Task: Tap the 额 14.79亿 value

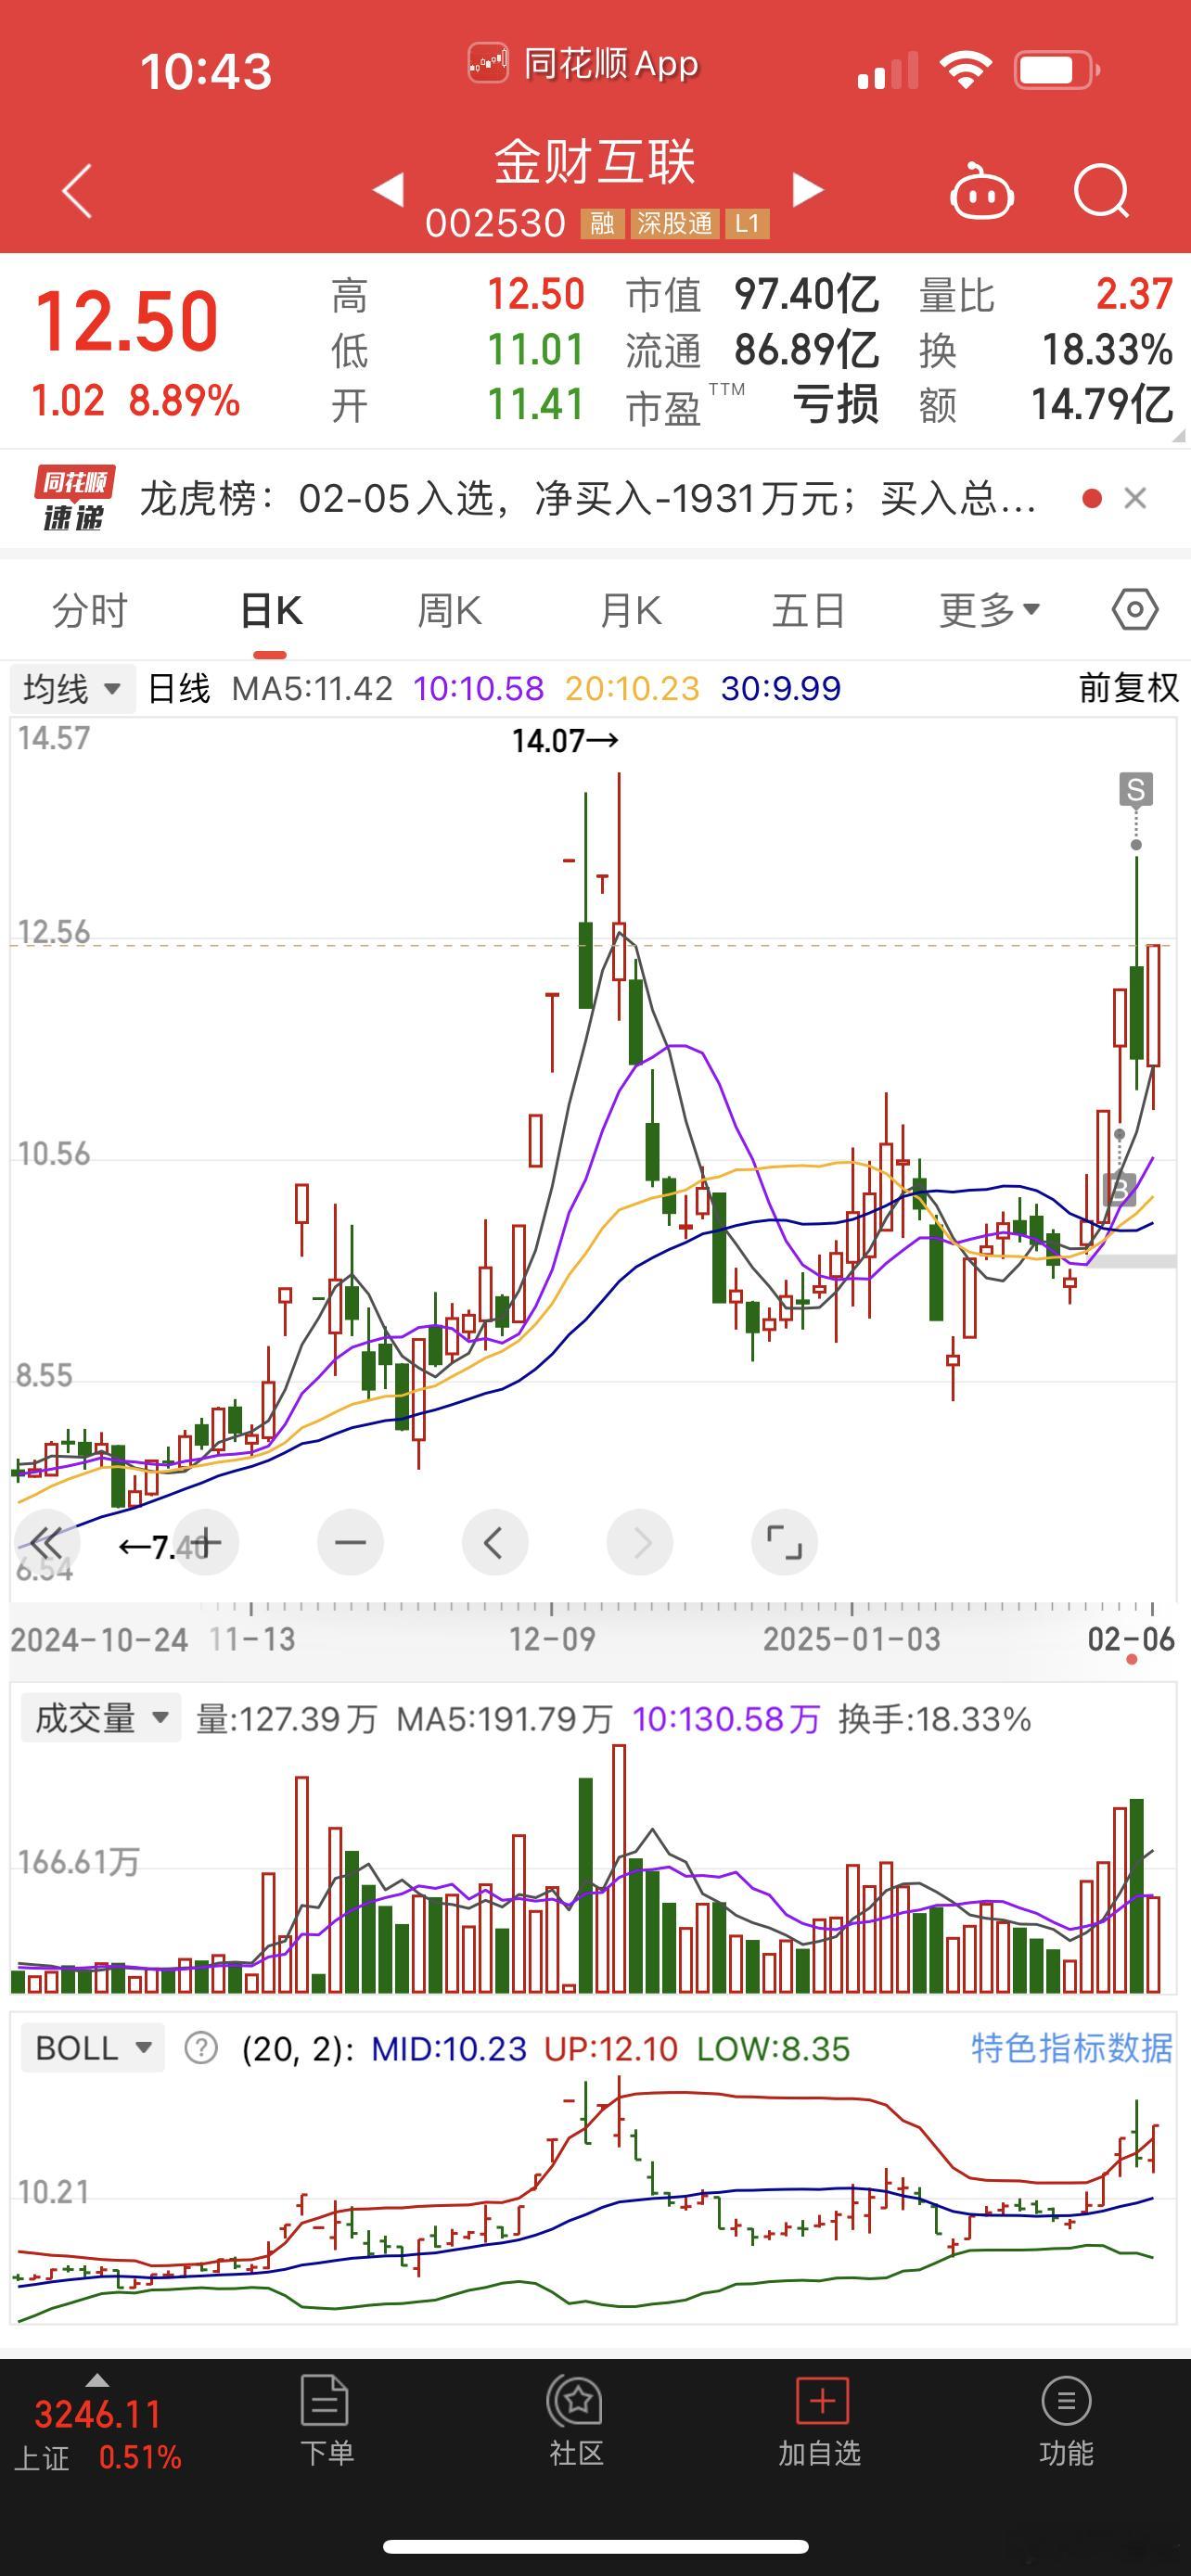Action: pos(1101,405)
